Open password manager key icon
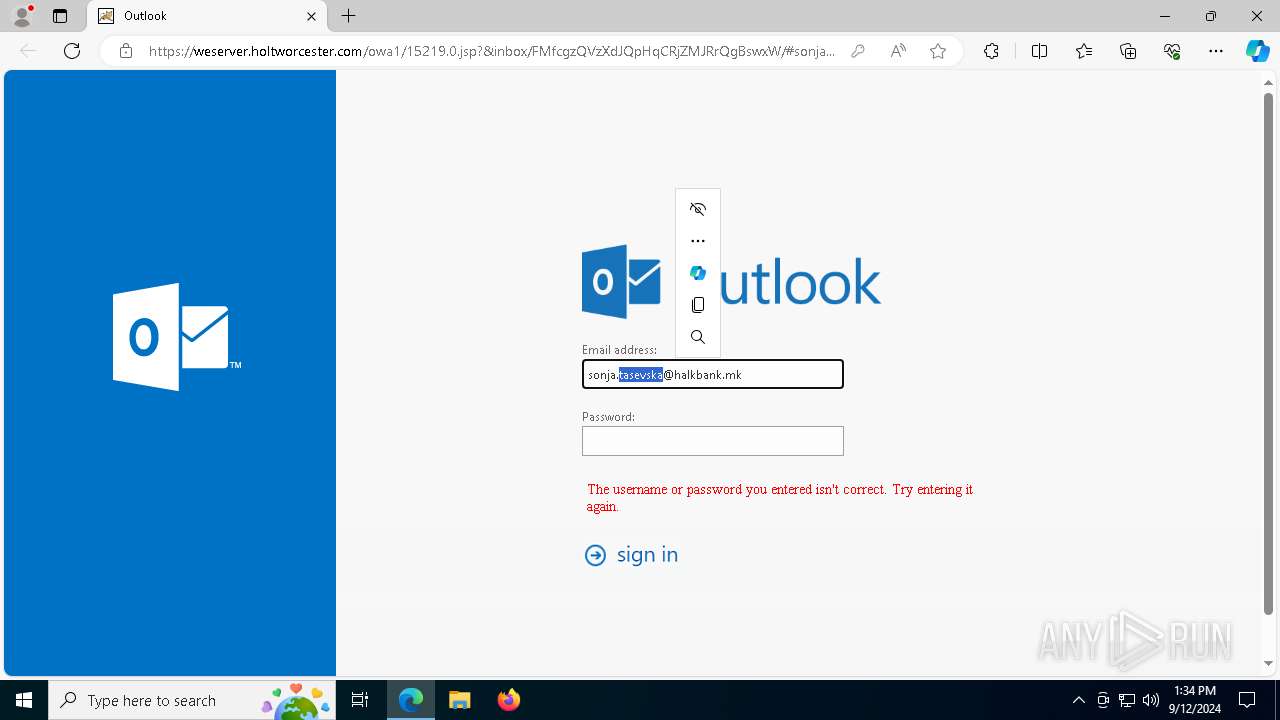Screen dimensions: 1280x720 pyautogui.click(x=858, y=51)
